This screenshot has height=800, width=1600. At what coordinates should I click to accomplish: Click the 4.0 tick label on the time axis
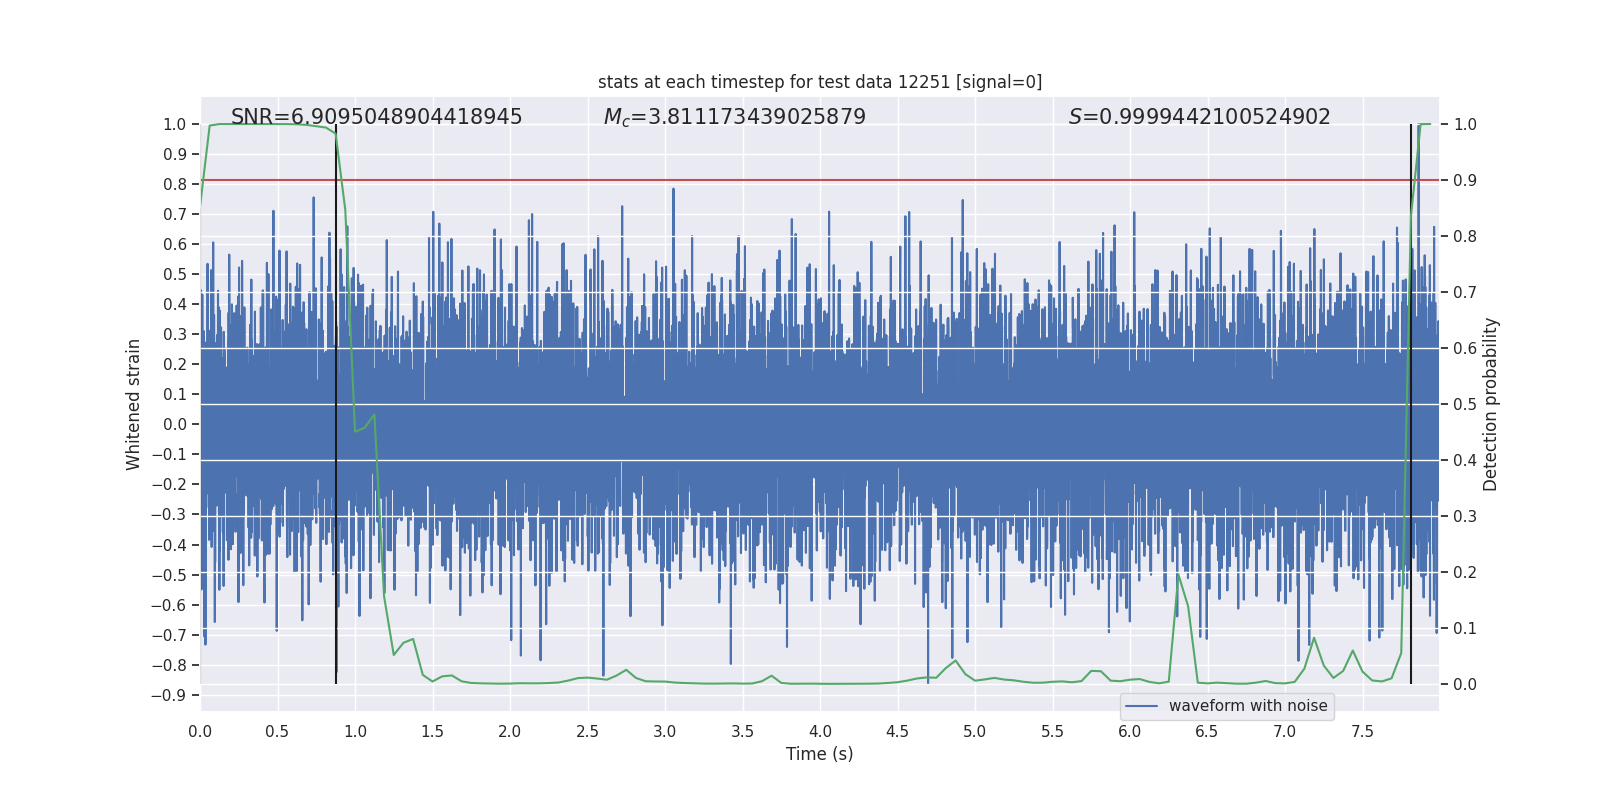[820, 731]
